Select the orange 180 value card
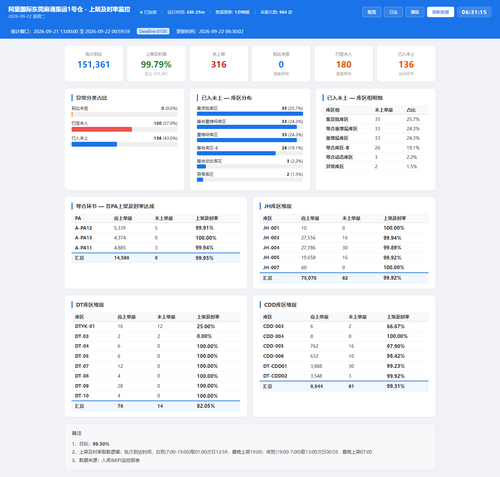This screenshot has width=500, height=477. point(344,64)
